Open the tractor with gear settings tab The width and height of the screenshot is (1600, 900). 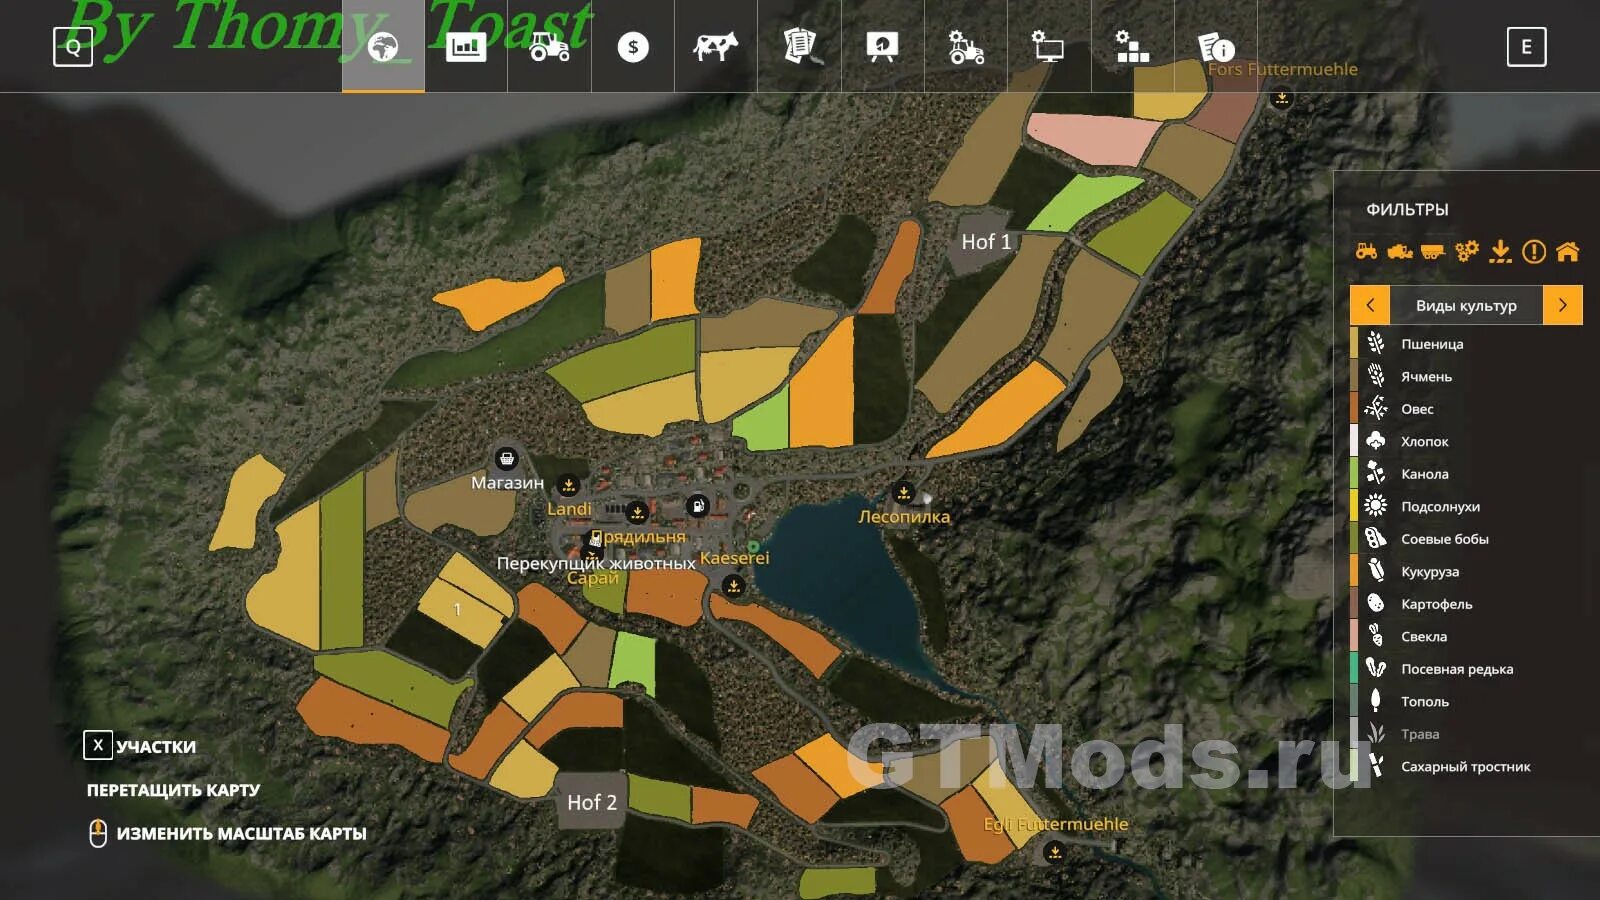point(966,47)
